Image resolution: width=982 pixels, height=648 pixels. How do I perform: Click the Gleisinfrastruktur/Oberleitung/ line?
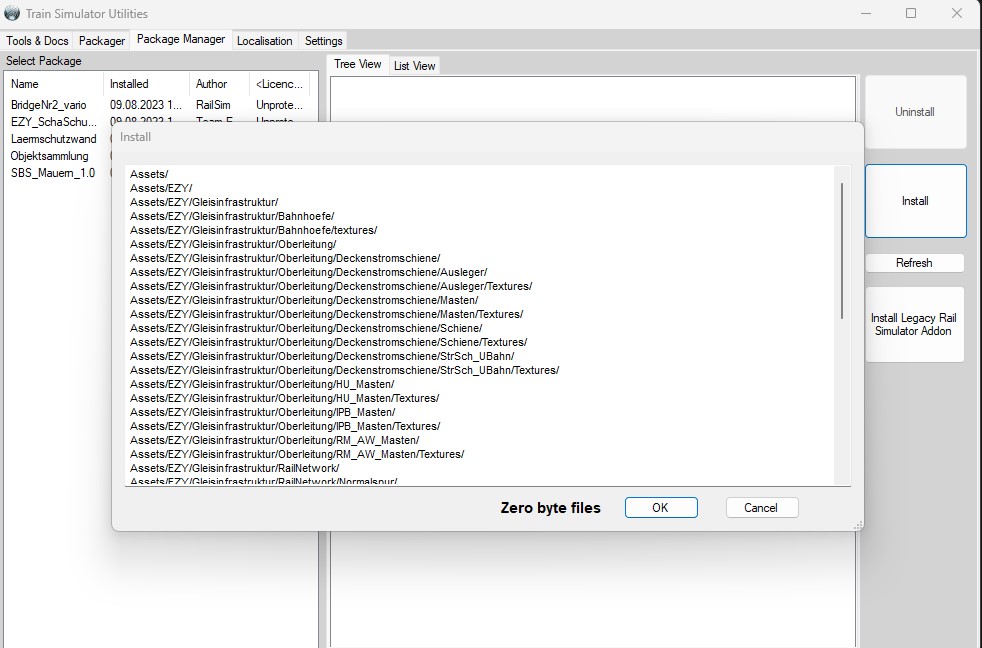coord(233,244)
